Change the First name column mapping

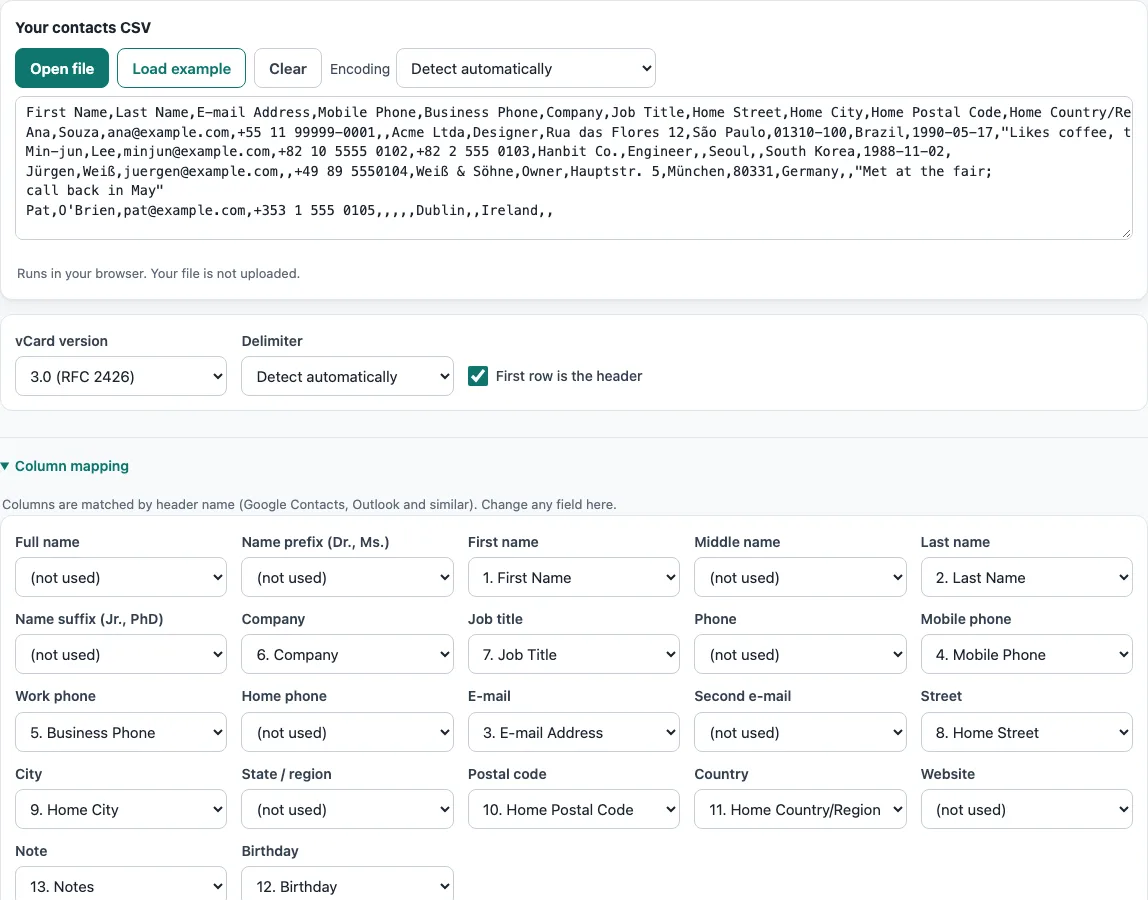(x=573, y=577)
